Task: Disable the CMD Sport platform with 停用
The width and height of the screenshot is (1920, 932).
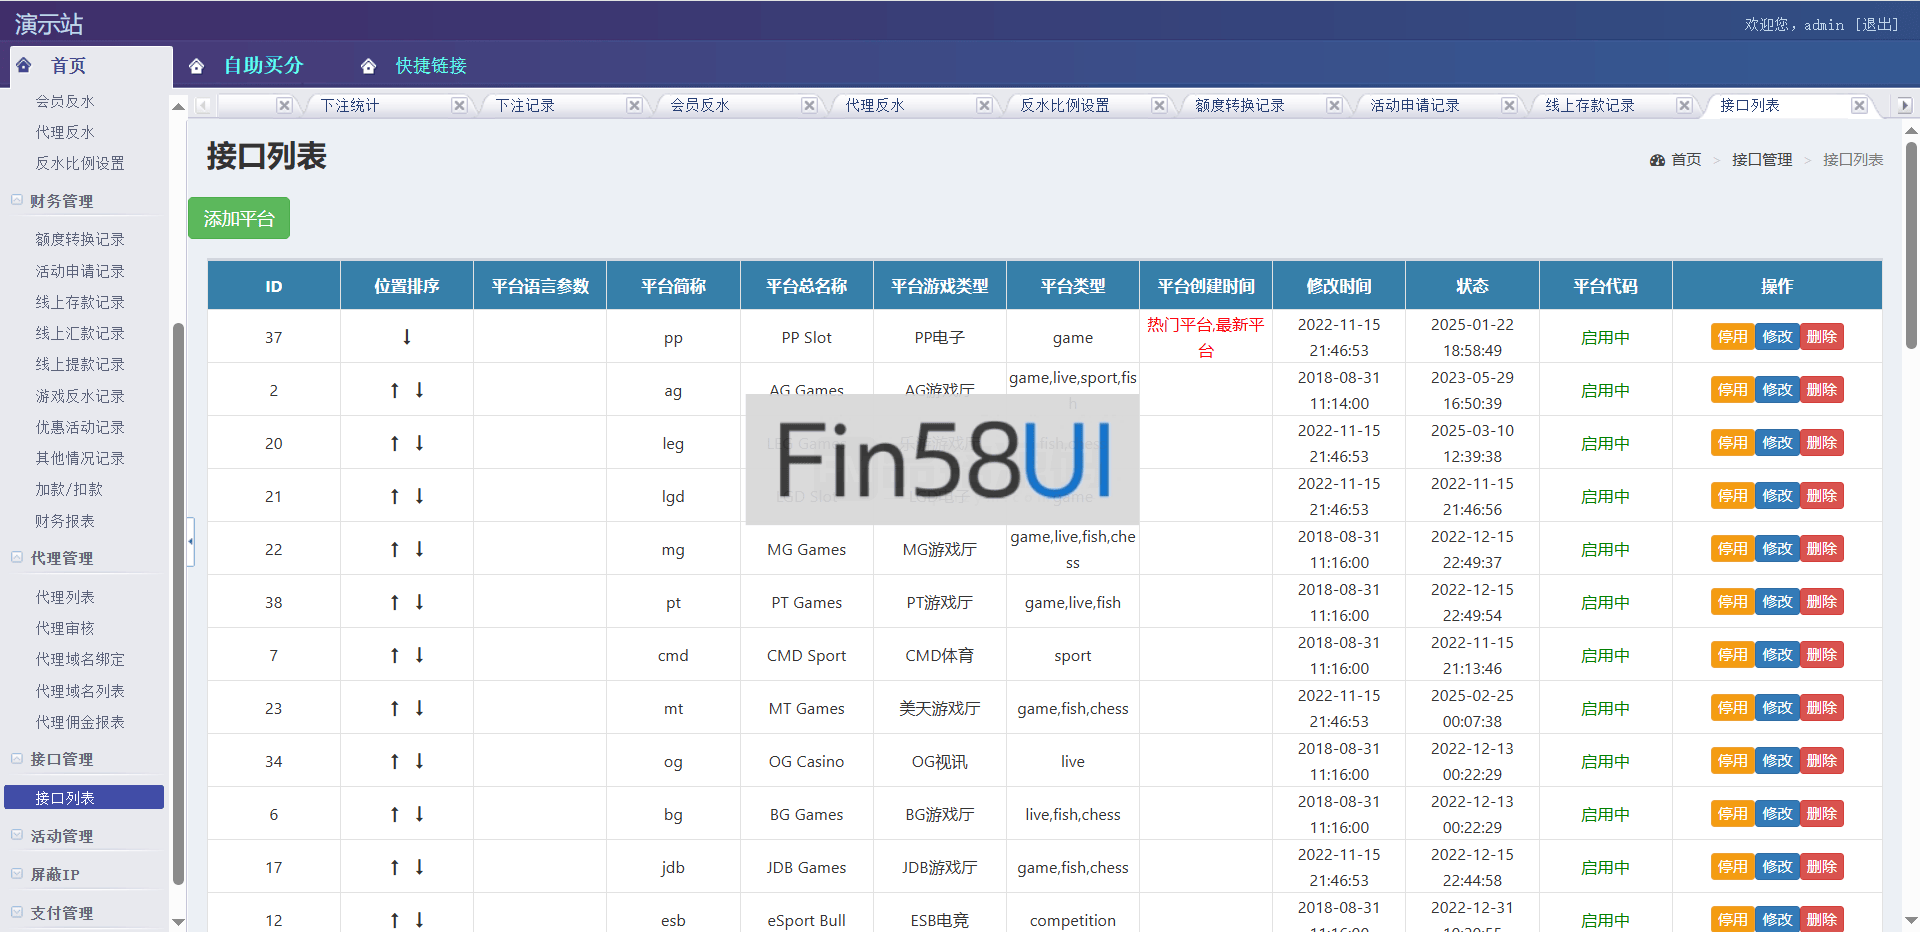Action: click(x=1732, y=655)
